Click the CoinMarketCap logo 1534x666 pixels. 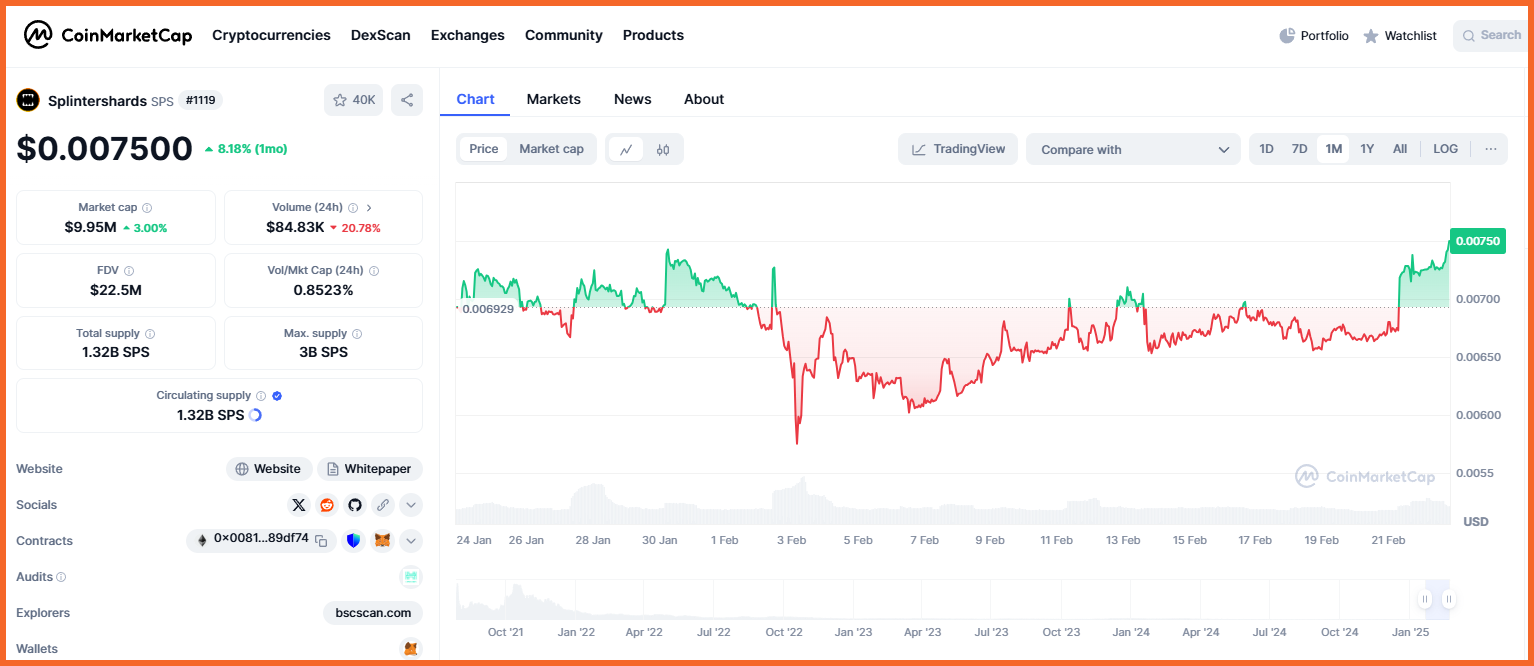(x=108, y=35)
